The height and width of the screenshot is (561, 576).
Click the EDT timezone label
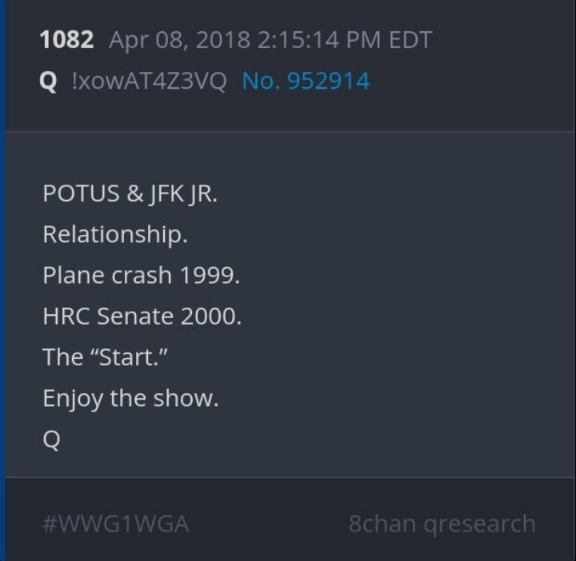[410, 40]
